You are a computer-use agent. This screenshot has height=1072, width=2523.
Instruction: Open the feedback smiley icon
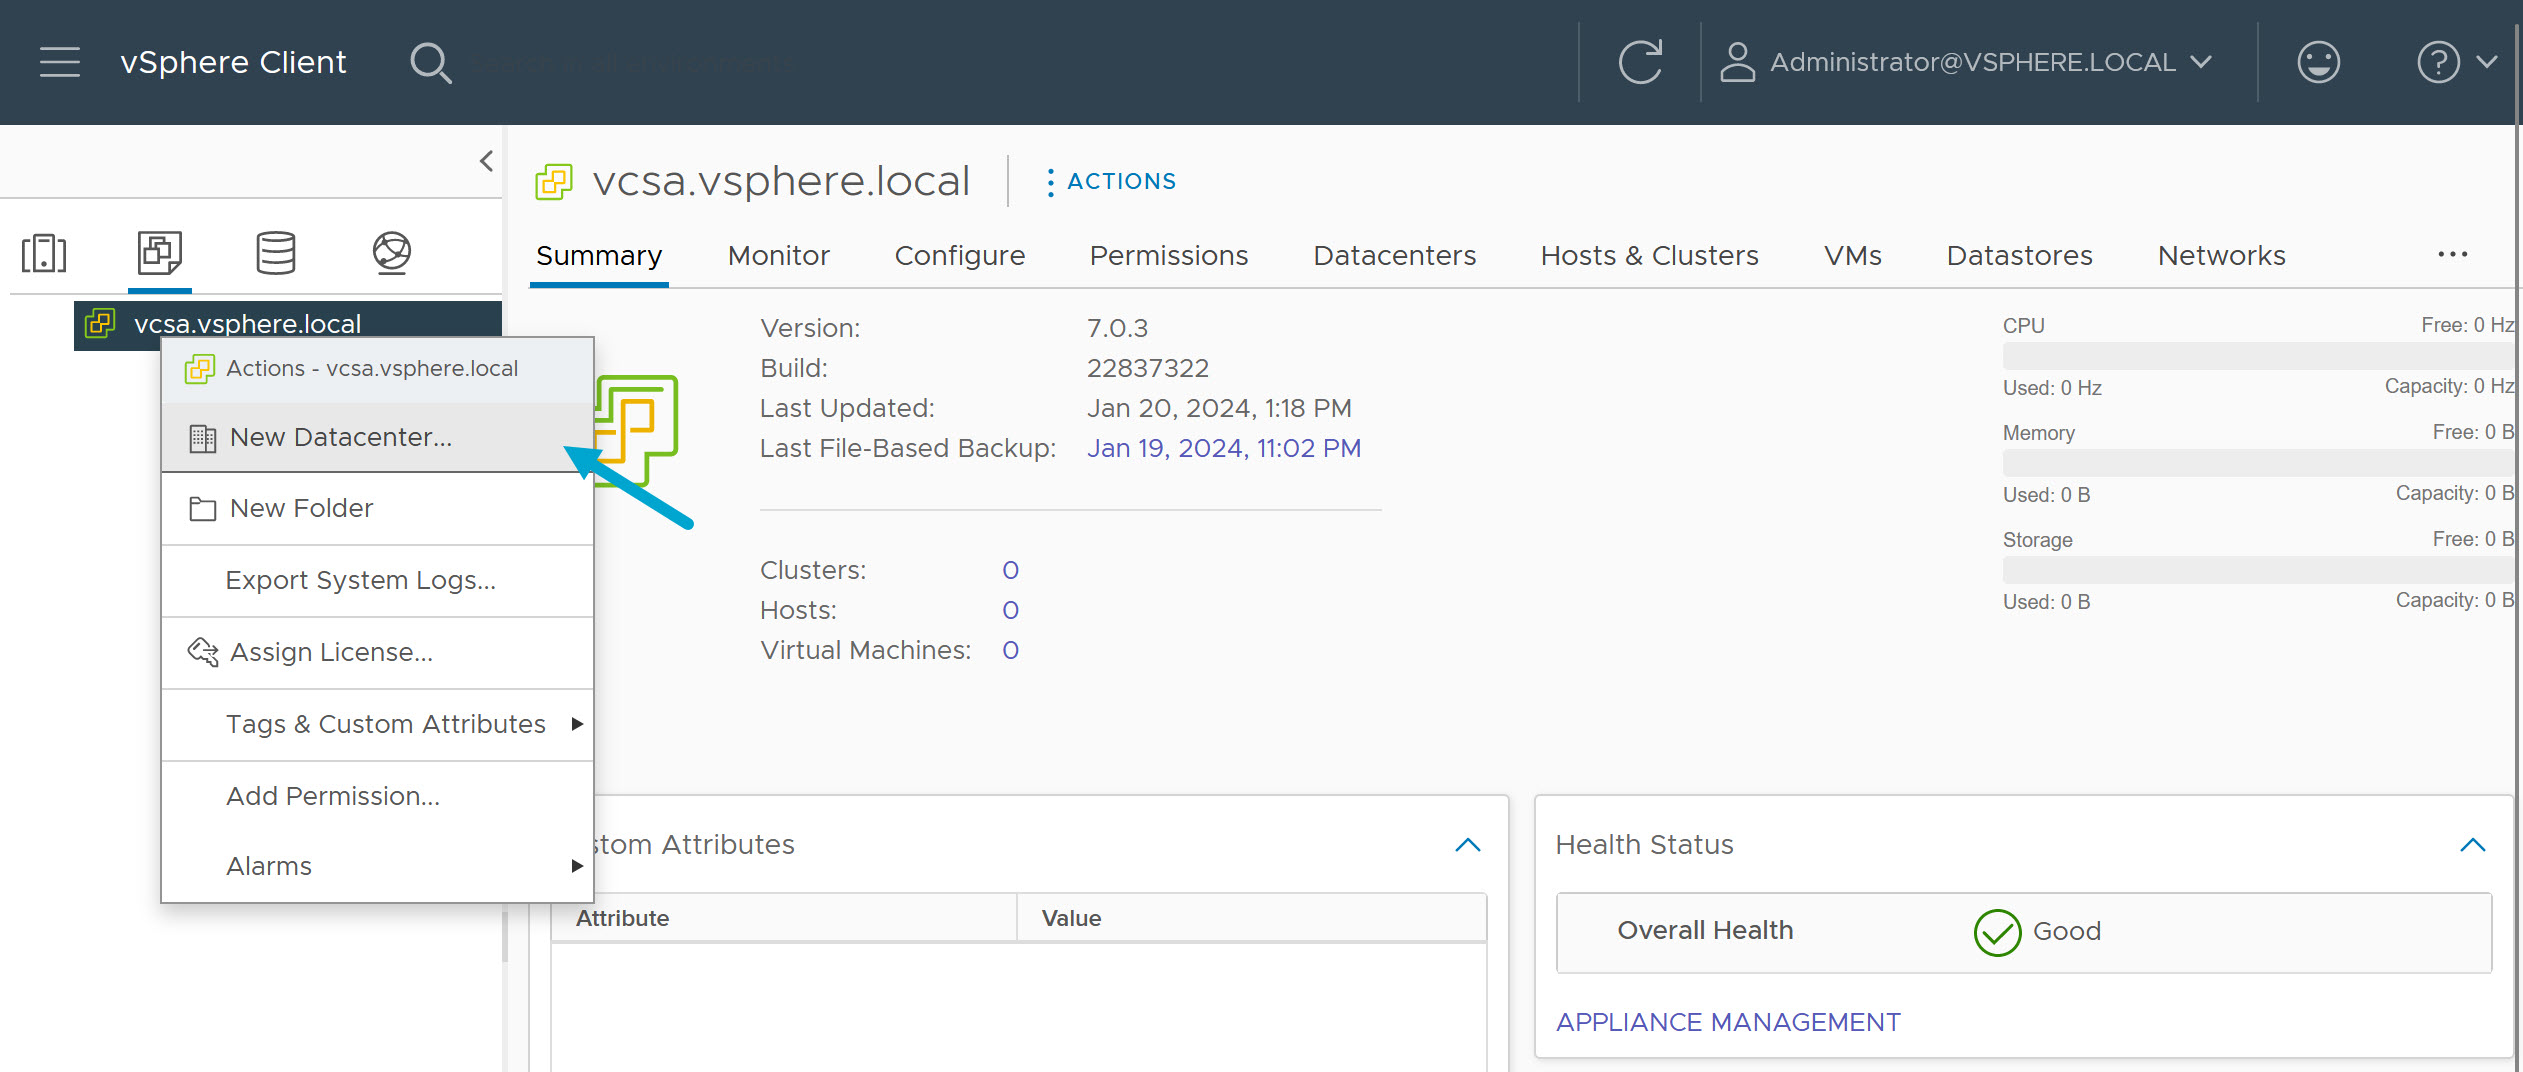point(2318,61)
